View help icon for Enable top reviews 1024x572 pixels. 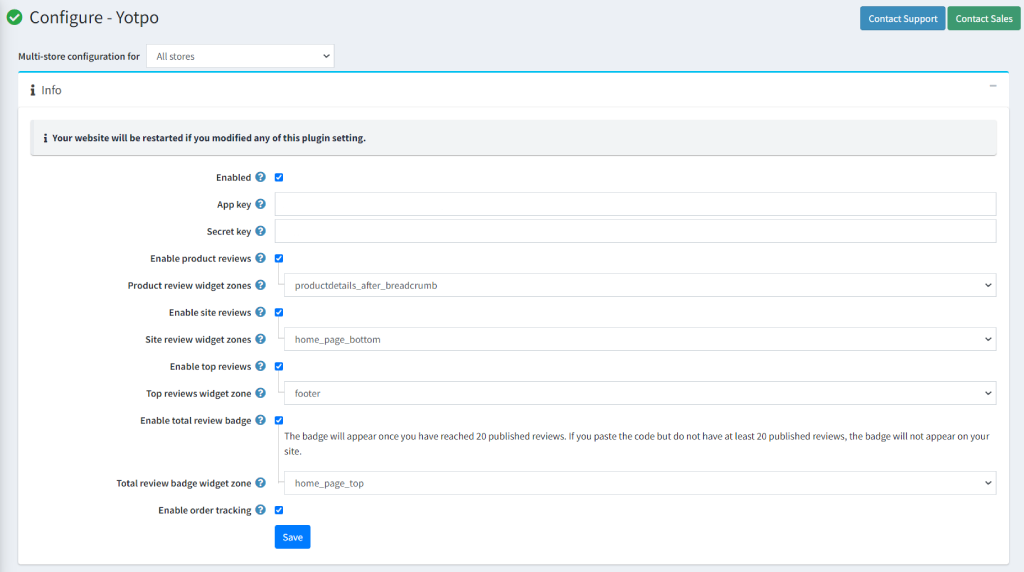[261, 366]
